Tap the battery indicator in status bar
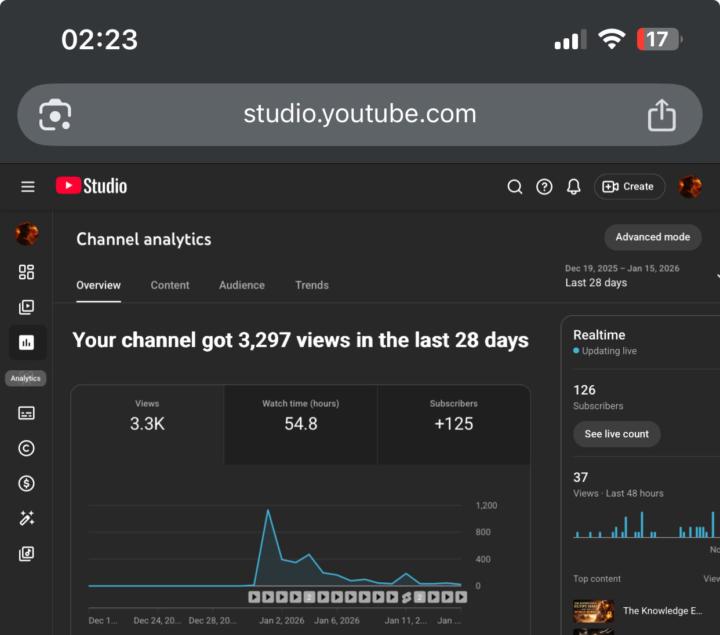This screenshot has height=635, width=720. point(659,39)
